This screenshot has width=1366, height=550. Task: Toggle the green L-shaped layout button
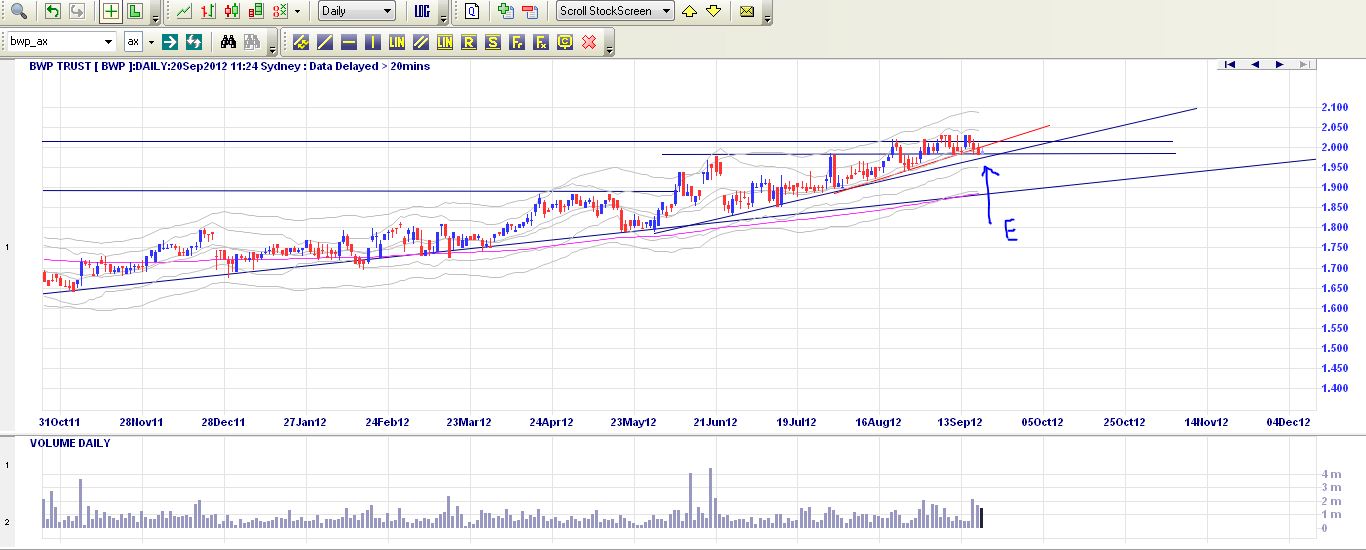(x=134, y=12)
